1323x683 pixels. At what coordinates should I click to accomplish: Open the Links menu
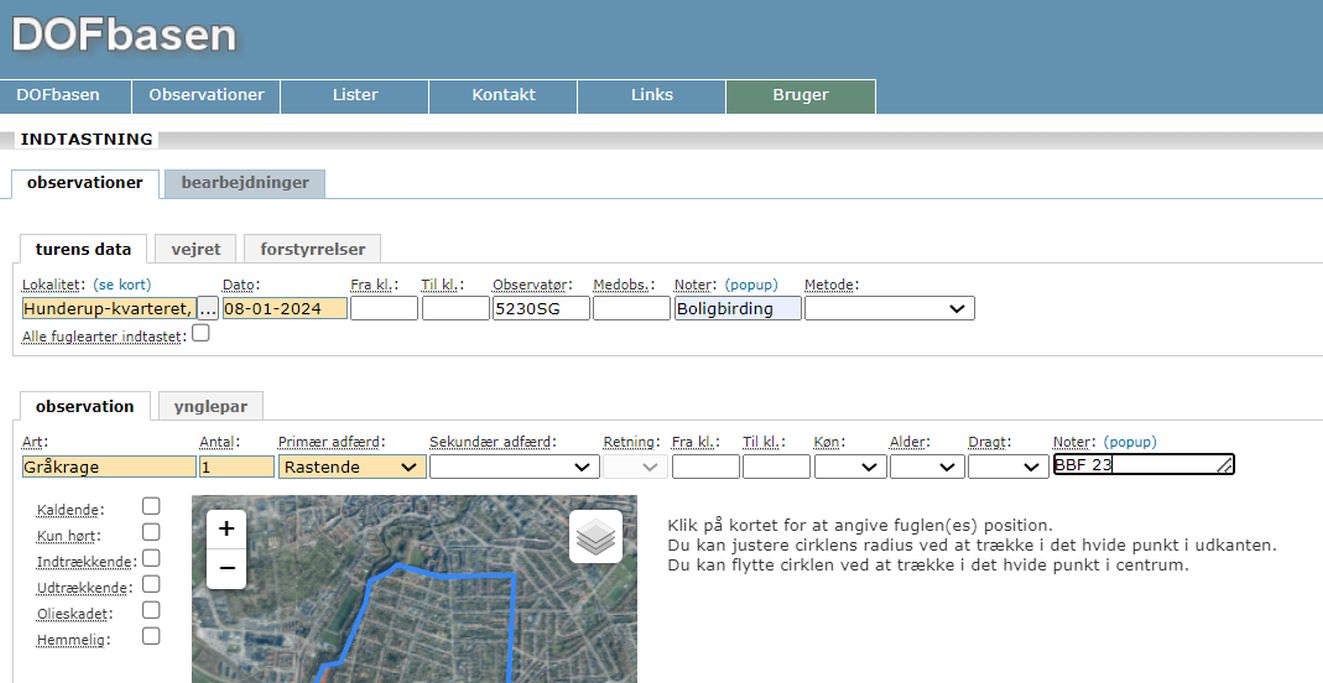coord(652,95)
